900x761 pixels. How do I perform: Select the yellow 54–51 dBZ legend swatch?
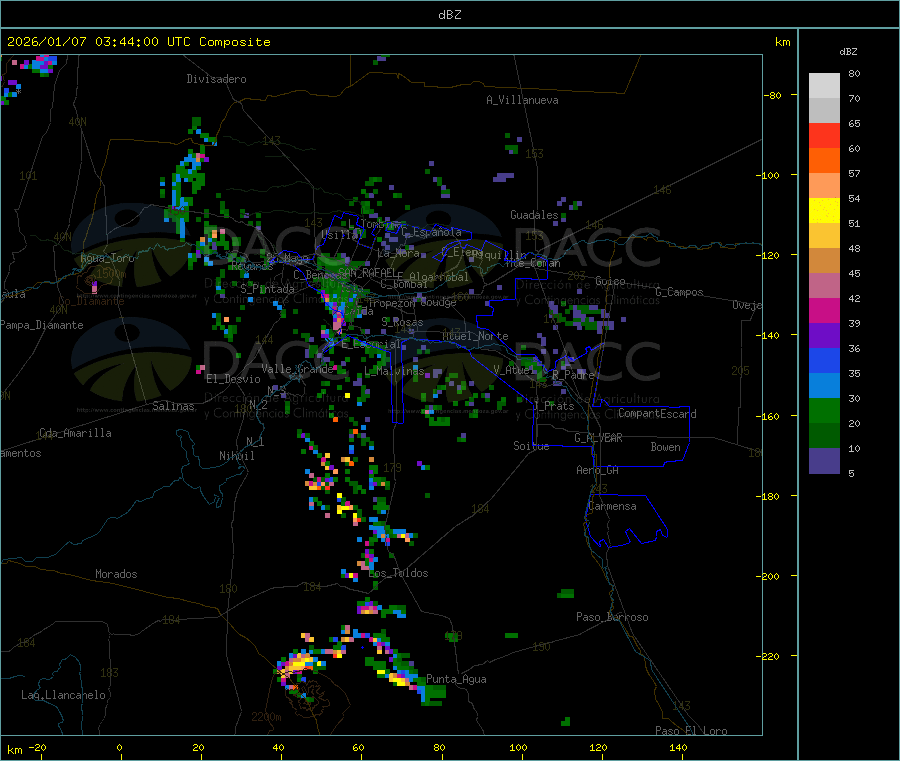pyautogui.click(x=824, y=211)
